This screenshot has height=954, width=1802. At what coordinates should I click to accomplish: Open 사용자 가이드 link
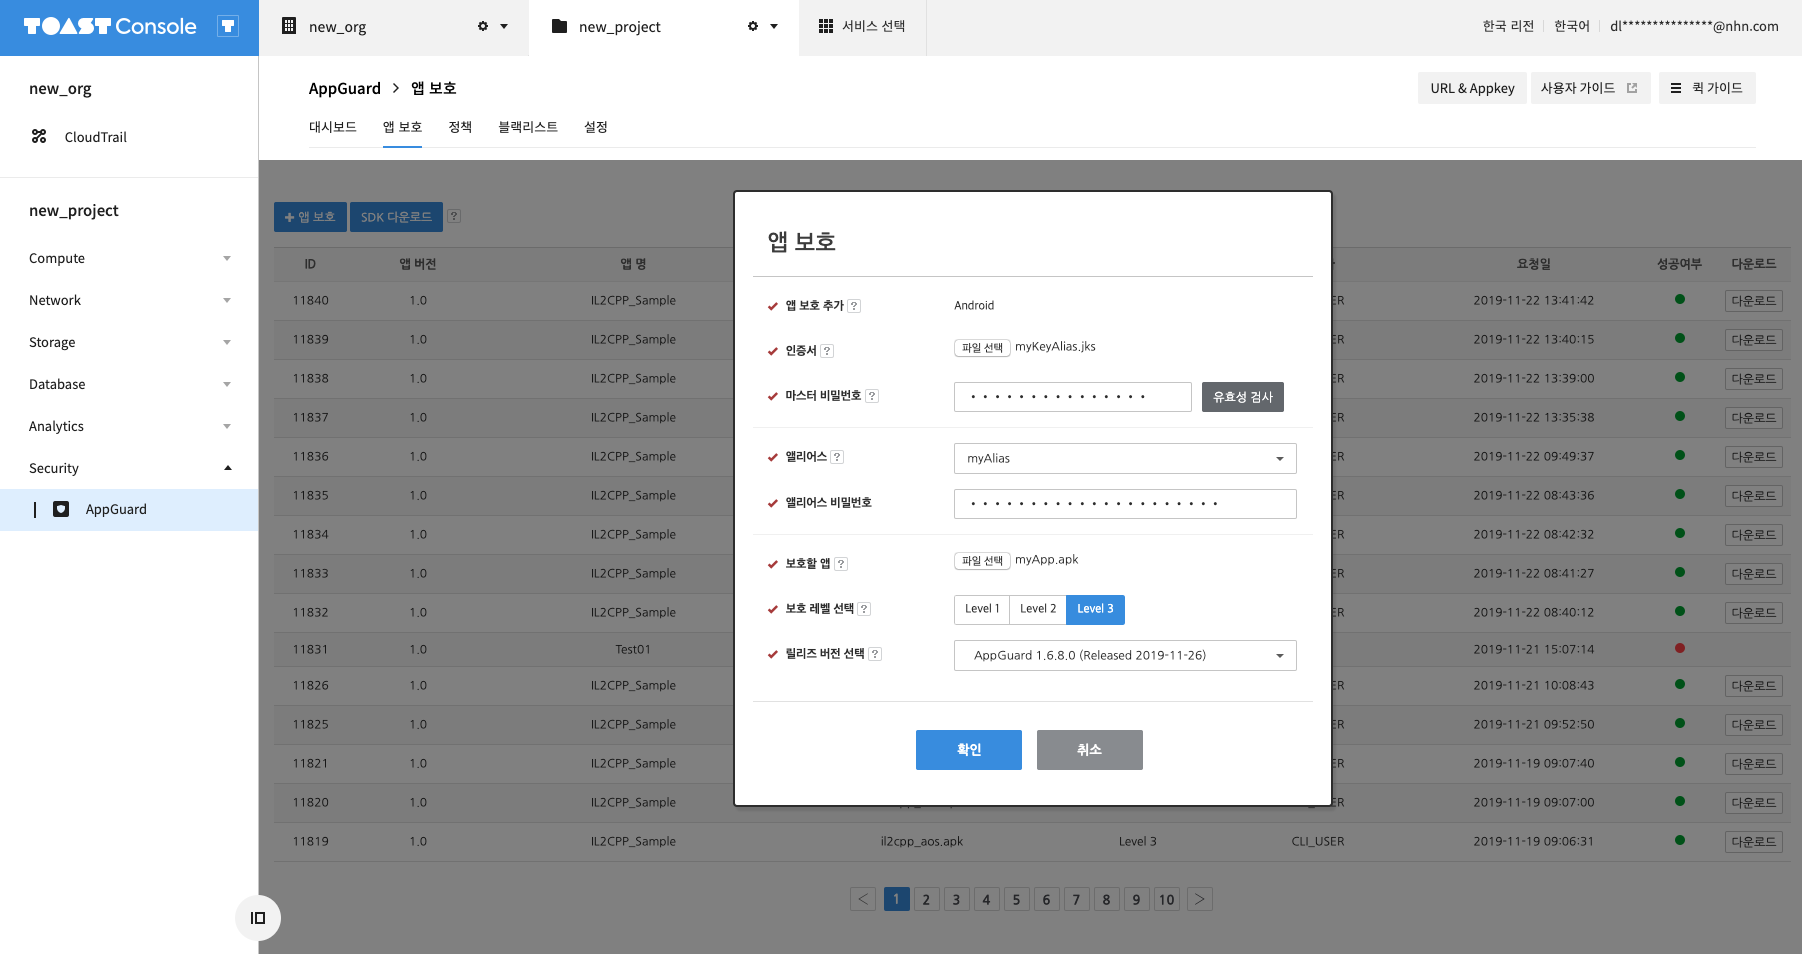(x=1590, y=88)
